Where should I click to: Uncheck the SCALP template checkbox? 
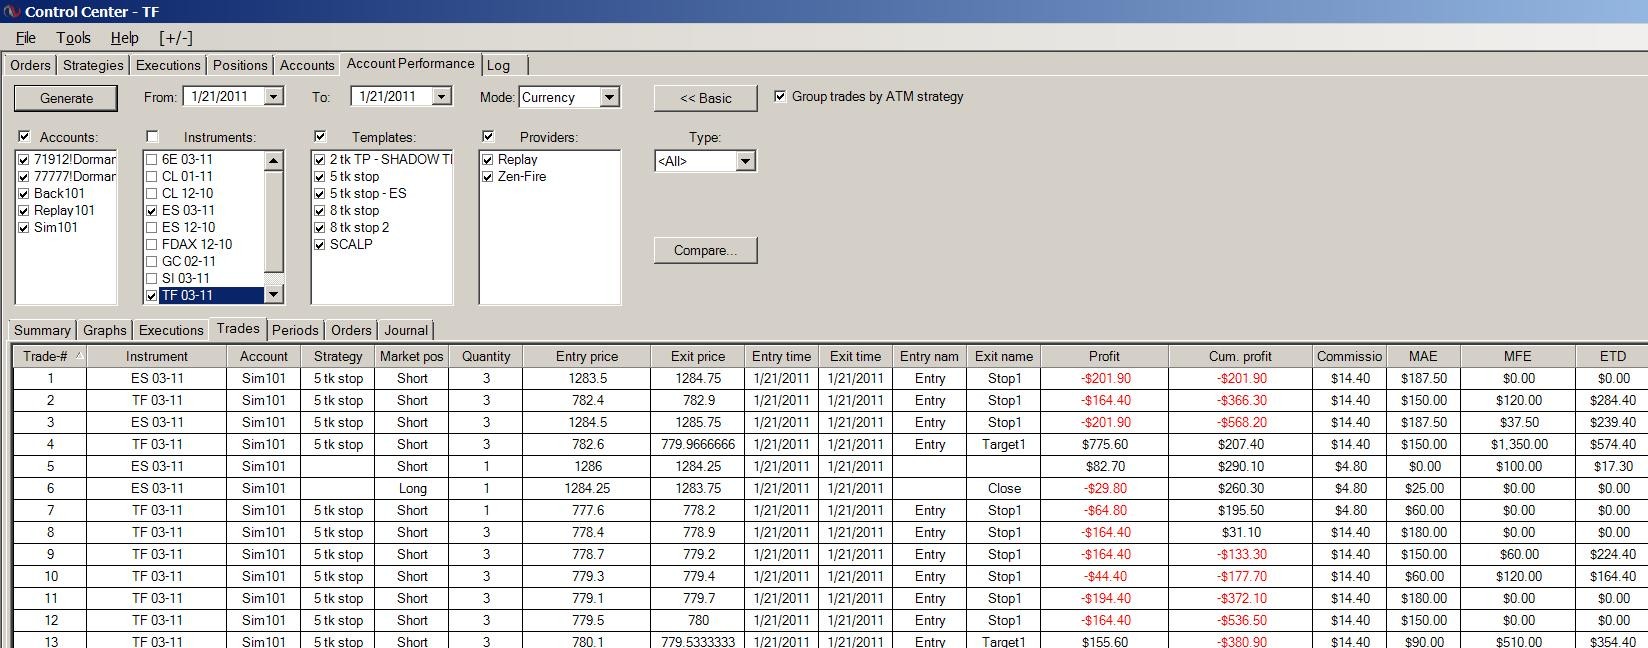(x=320, y=244)
